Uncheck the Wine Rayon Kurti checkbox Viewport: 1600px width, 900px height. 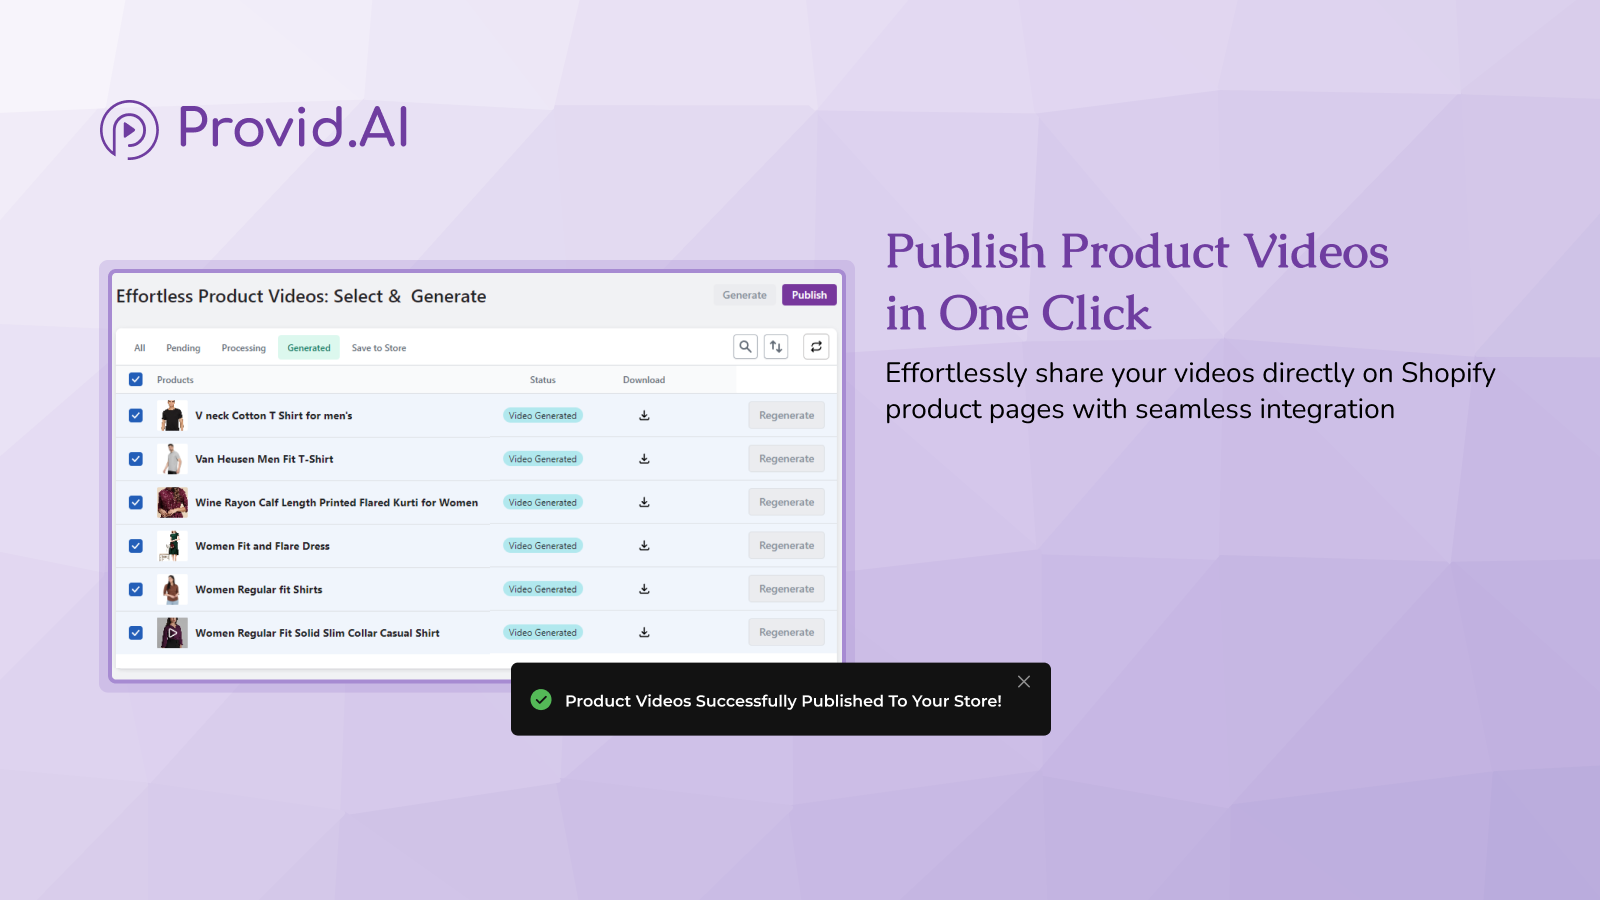point(136,503)
